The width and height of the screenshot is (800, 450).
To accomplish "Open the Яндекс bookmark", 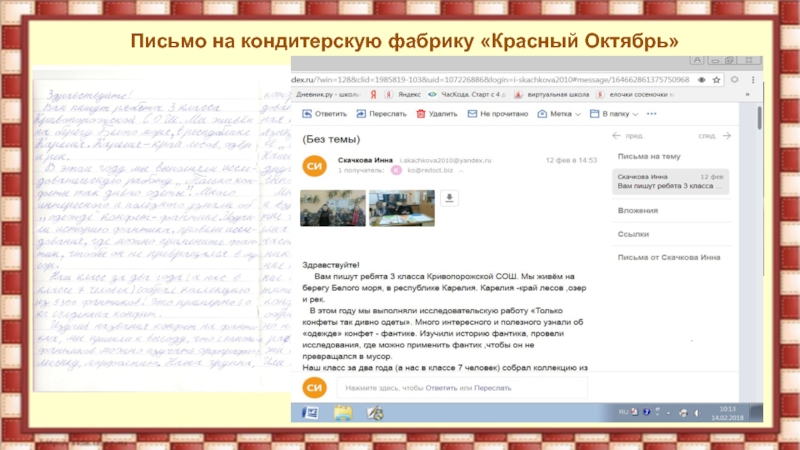I will click(403, 94).
